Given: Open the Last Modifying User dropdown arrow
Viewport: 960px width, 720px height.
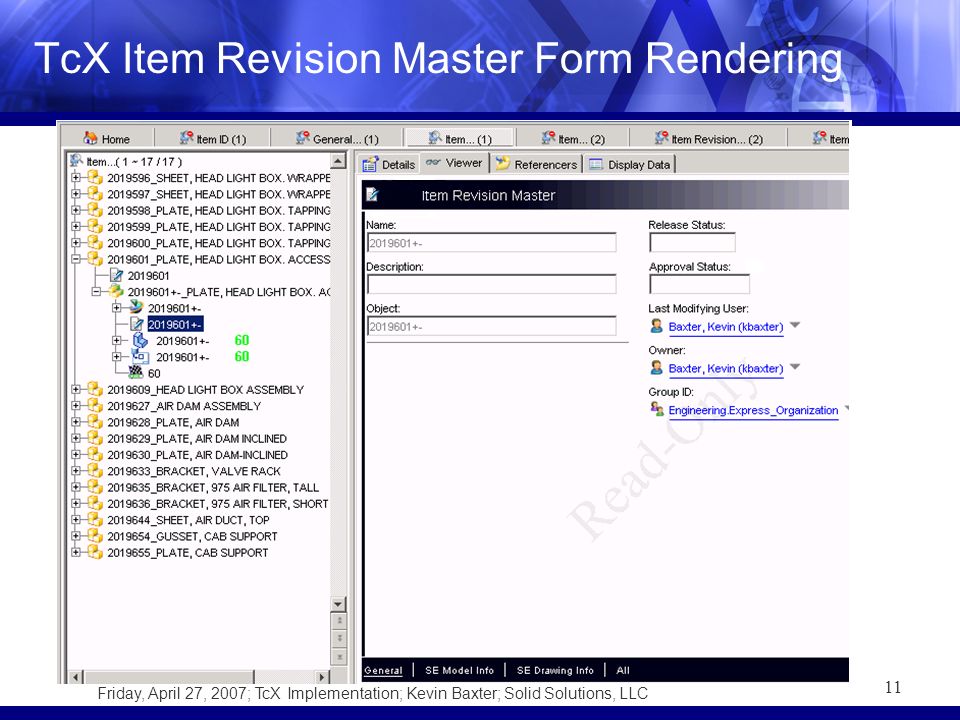Looking at the screenshot, I should coord(795,325).
